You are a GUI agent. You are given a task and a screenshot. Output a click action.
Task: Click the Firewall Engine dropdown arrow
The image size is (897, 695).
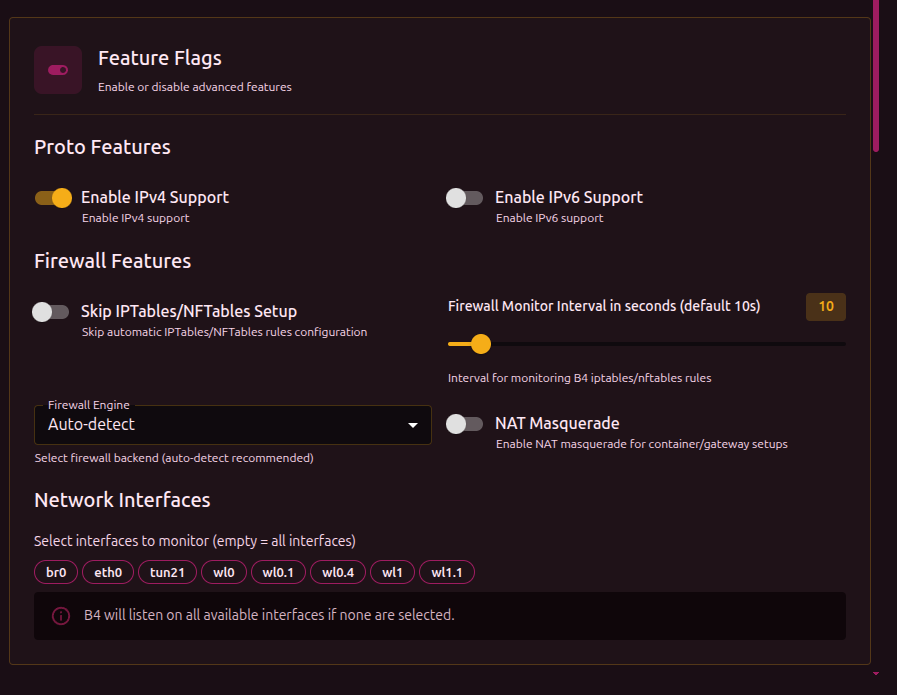412,426
